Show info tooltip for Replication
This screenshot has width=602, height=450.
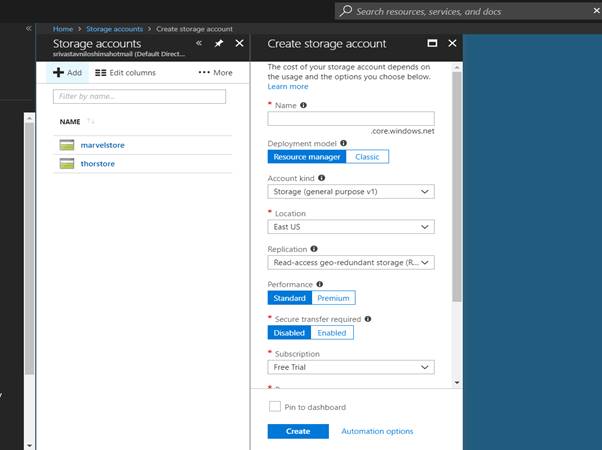tap(314, 249)
